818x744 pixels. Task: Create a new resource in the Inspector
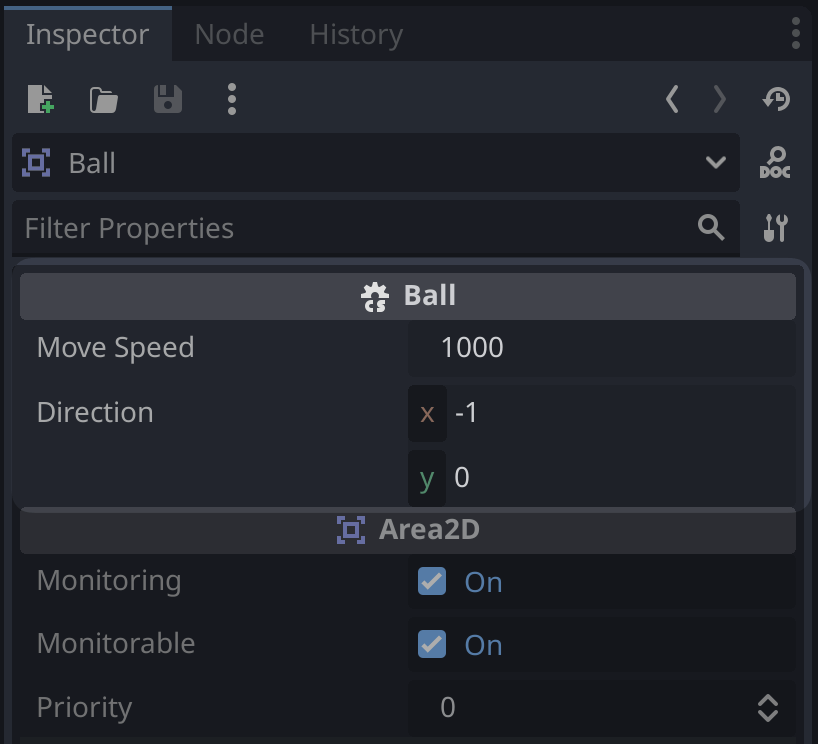[x=40, y=99]
